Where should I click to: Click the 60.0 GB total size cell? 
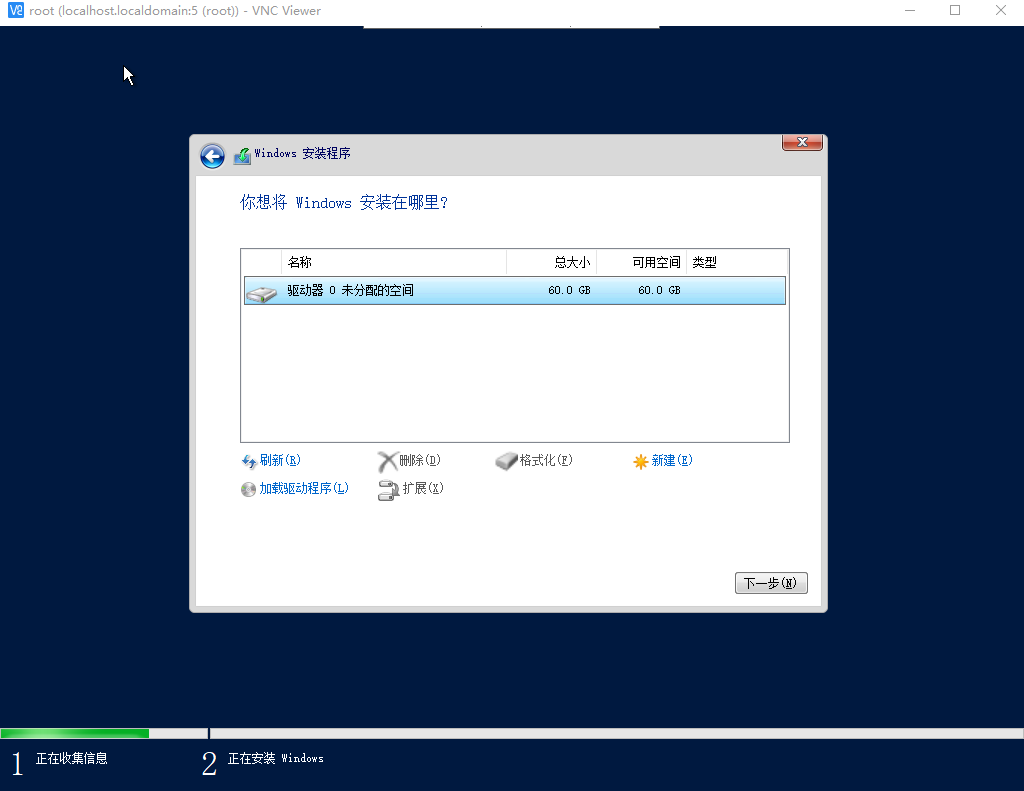click(569, 290)
